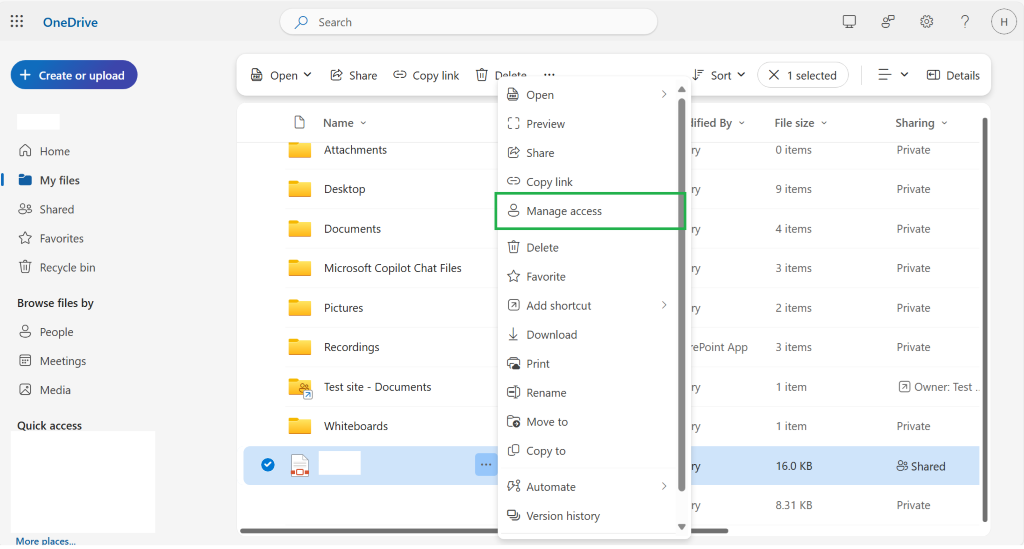Screen dimensions: 1024x549
Task: Click the Desktop folder icon
Action: pyautogui.click(x=300, y=189)
